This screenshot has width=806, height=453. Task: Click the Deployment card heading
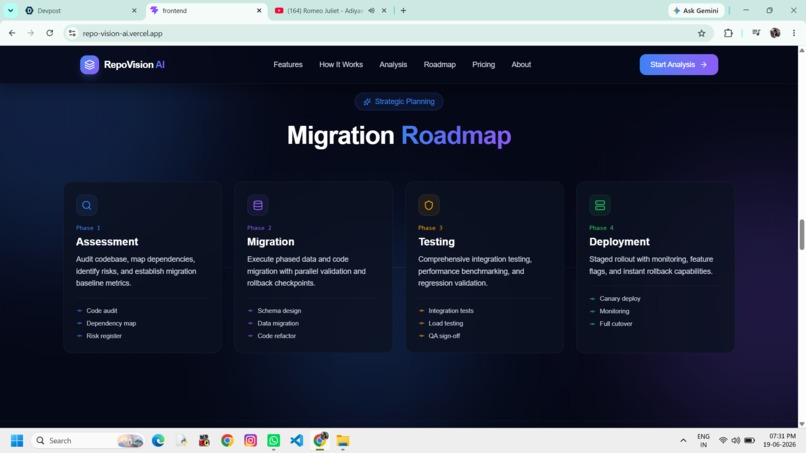619,242
